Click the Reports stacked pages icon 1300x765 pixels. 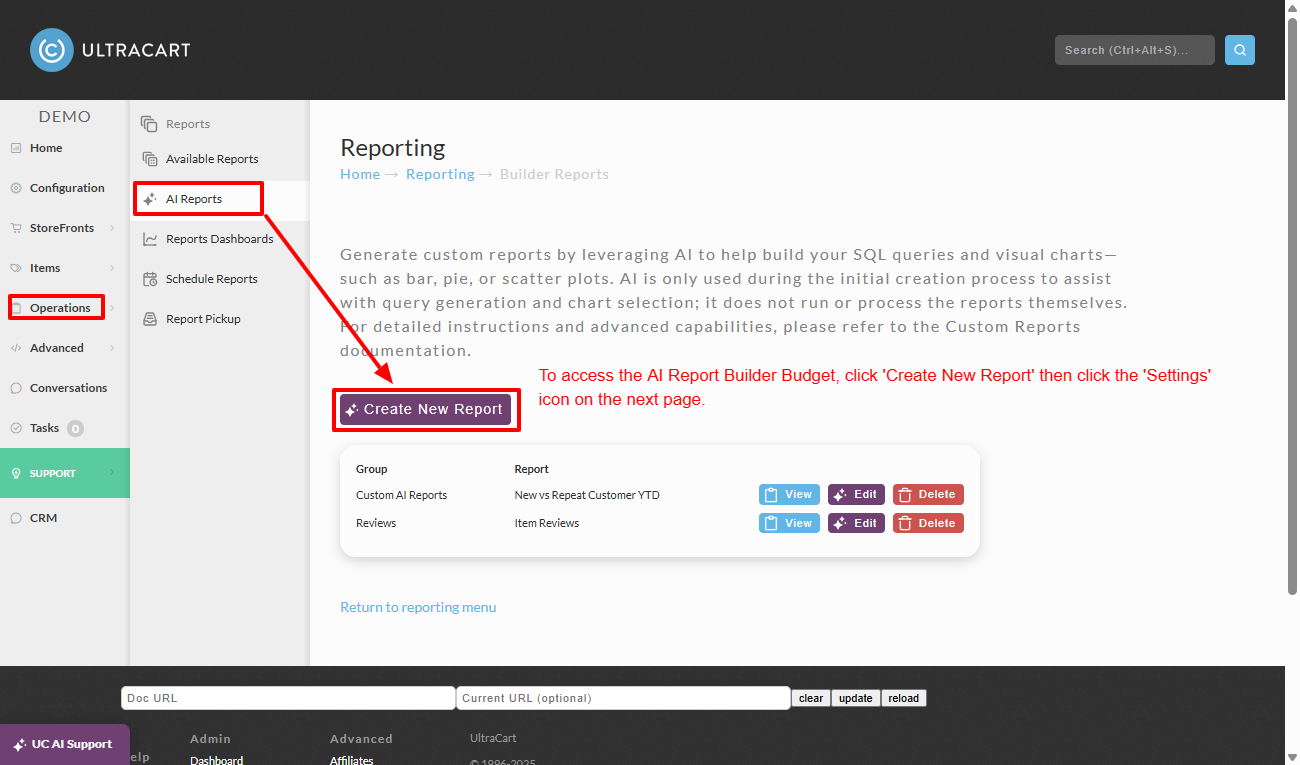click(149, 124)
